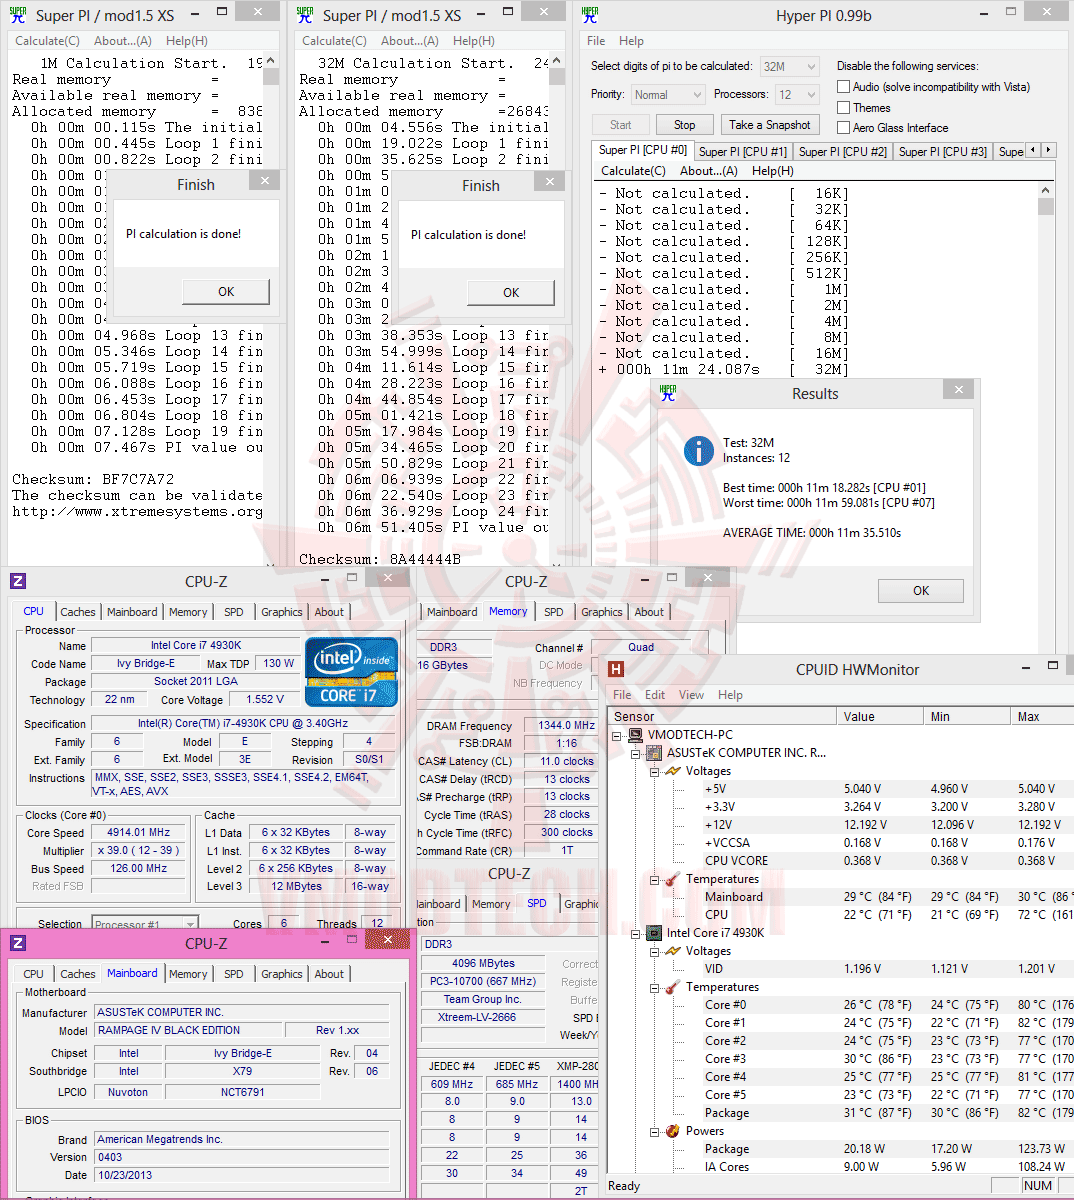1074x1200 pixels.
Task: Click the 1M Super PI window's title icon
Action: pos(17,14)
